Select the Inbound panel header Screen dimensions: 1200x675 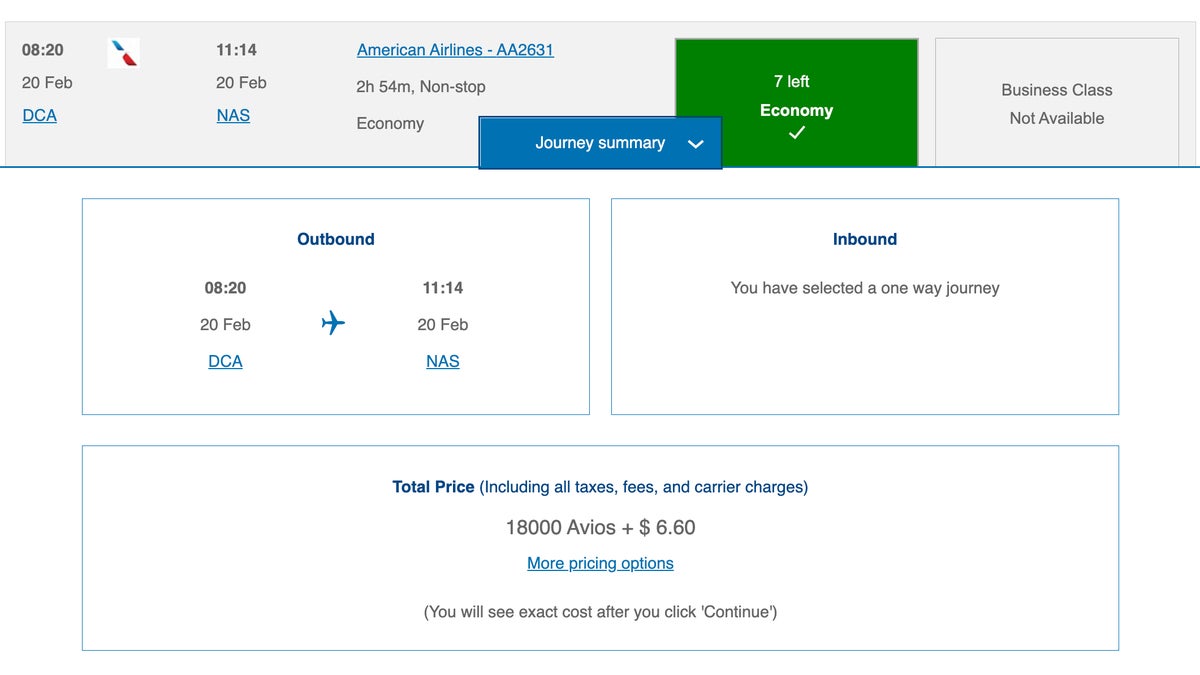click(864, 239)
